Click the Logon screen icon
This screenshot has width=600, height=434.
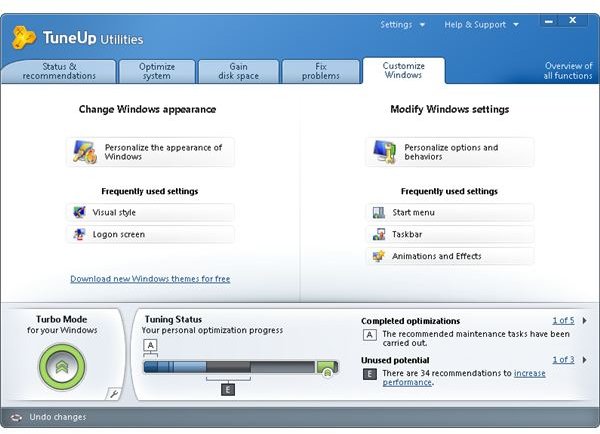click(79, 234)
